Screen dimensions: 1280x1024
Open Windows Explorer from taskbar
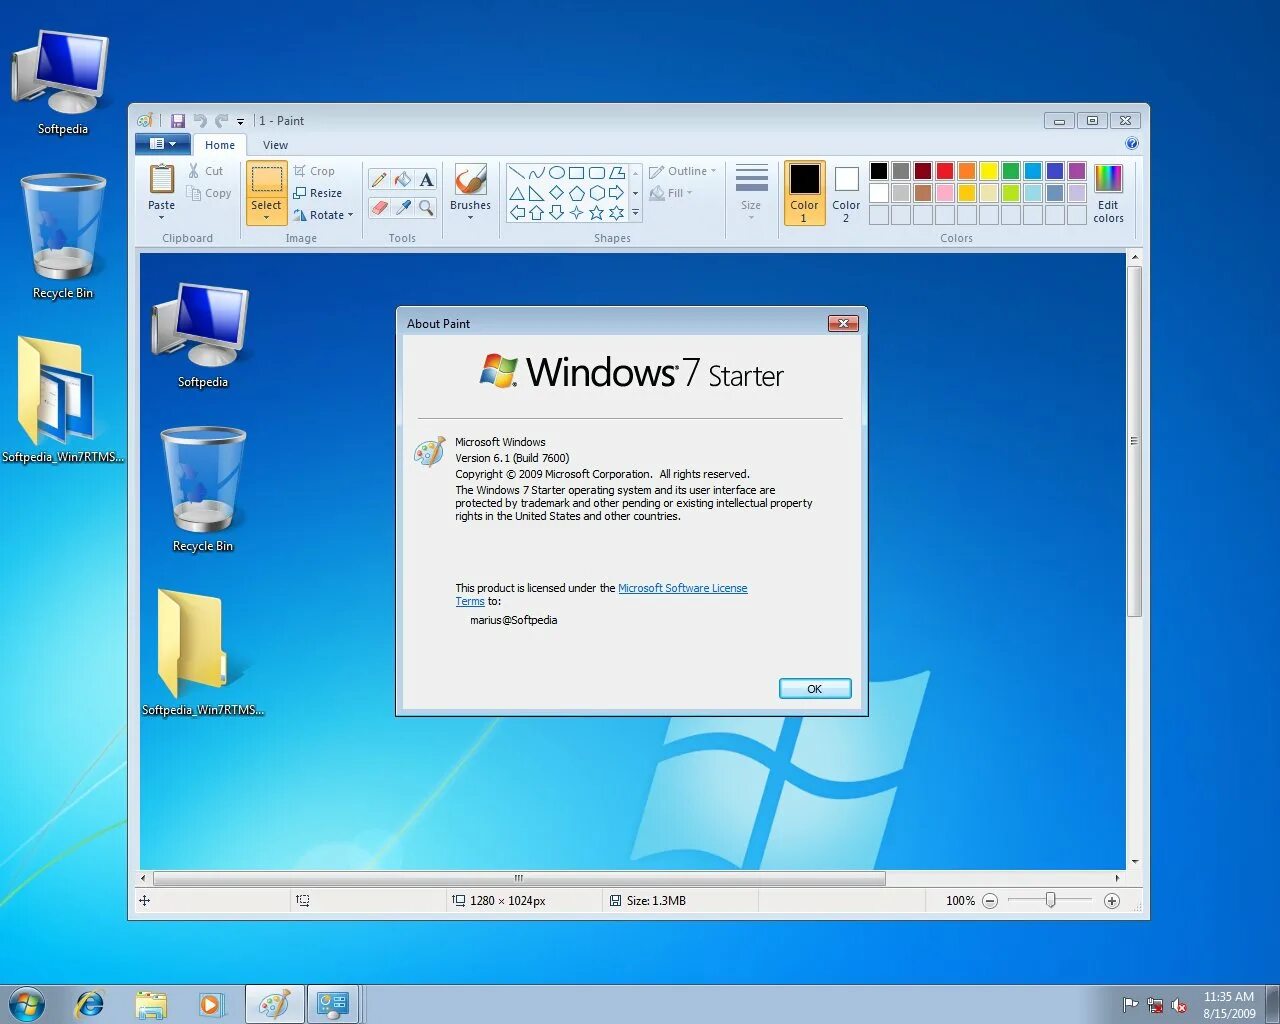tap(151, 1004)
